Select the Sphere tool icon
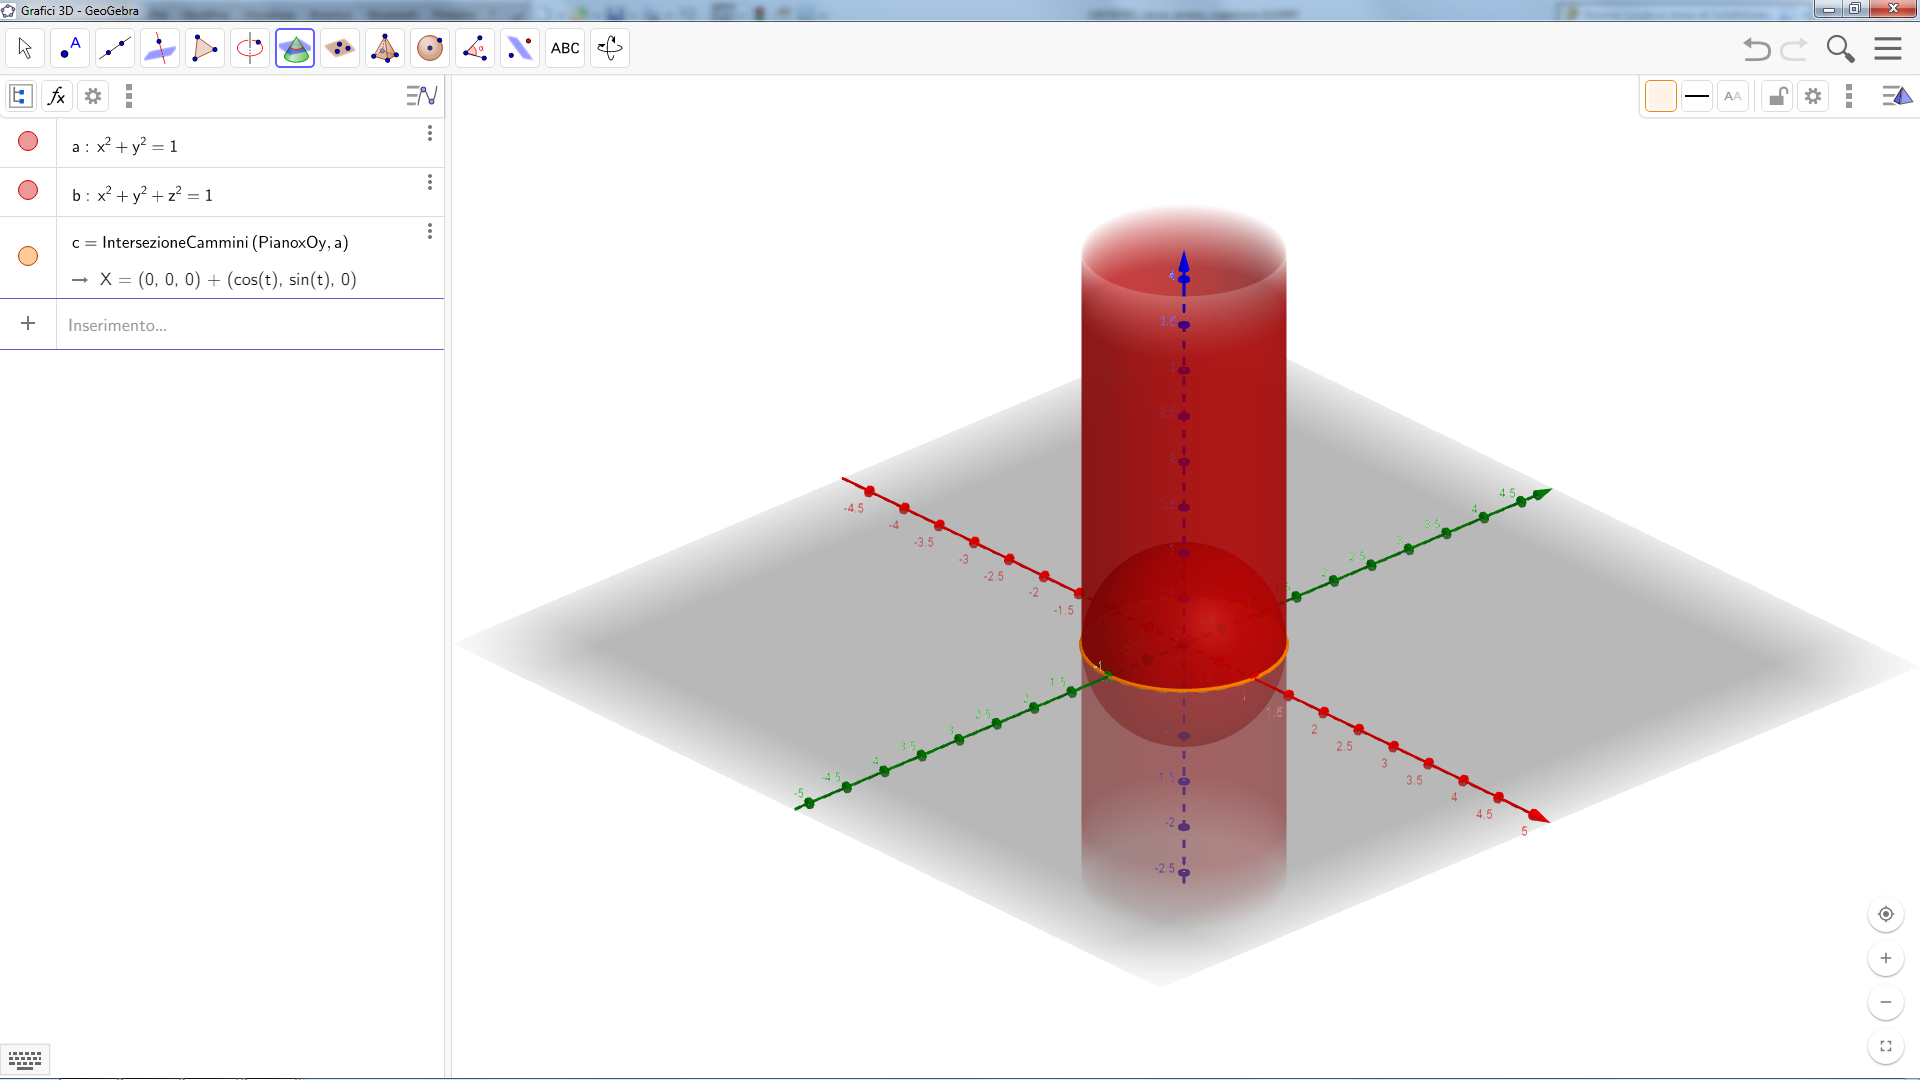The width and height of the screenshot is (1920, 1080). [x=430, y=48]
